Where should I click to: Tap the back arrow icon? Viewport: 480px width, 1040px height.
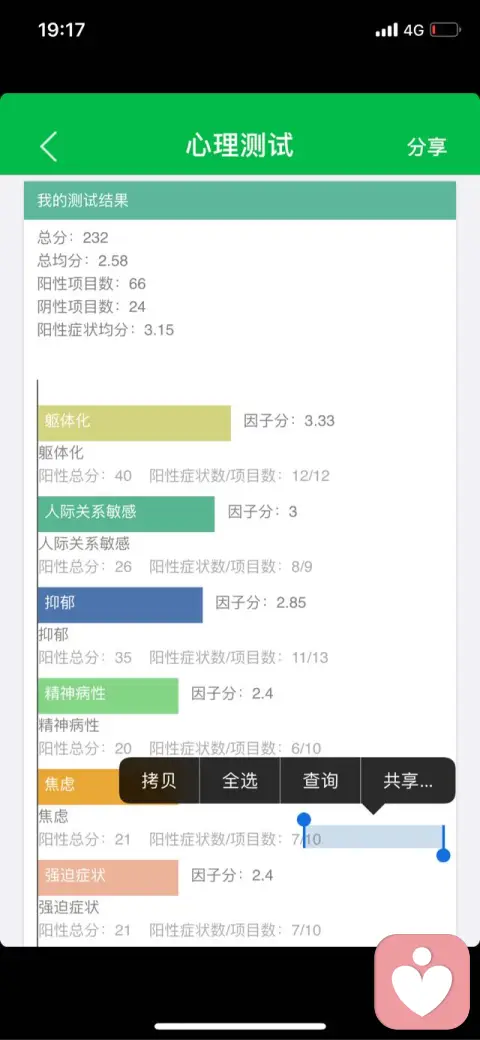[x=48, y=146]
